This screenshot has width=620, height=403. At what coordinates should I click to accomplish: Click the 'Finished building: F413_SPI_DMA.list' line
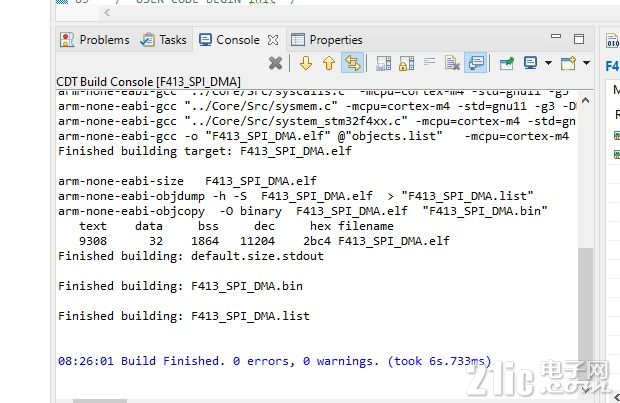point(184,316)
